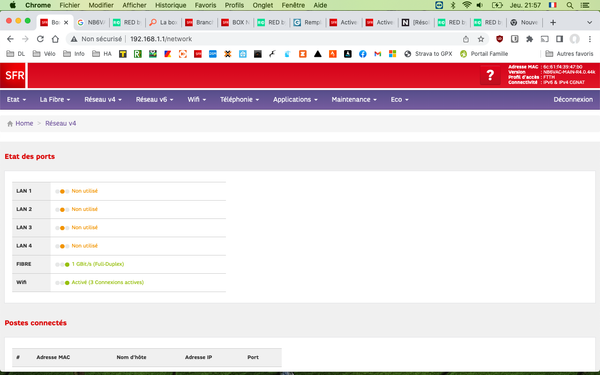This screenshot has height=375, width=600.
Task: Open the Favoris menu
Action: click(205, 5)
